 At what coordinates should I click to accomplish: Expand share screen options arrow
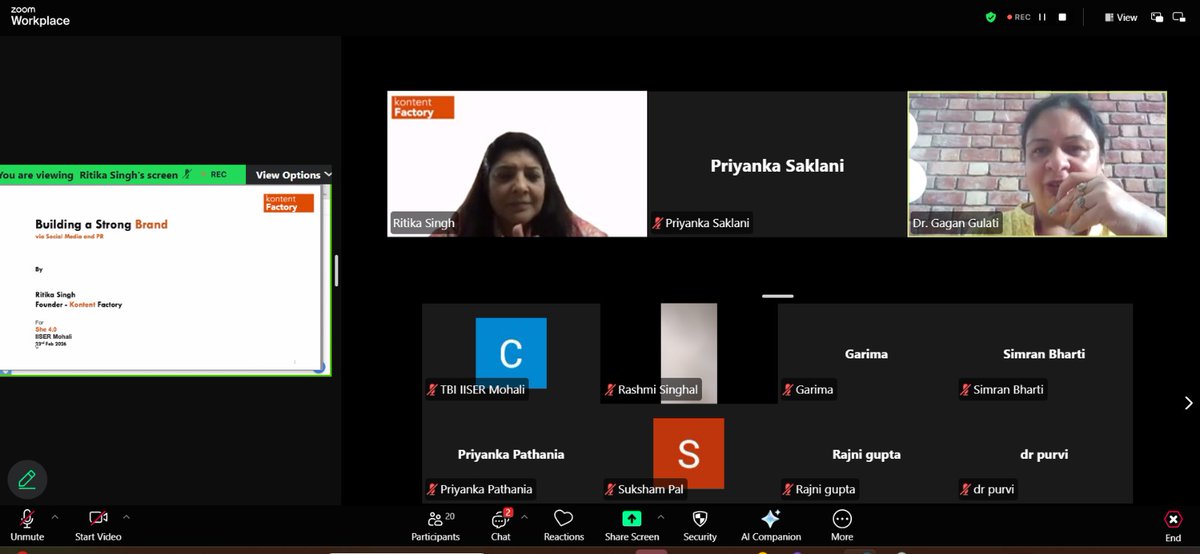point(660,517)
